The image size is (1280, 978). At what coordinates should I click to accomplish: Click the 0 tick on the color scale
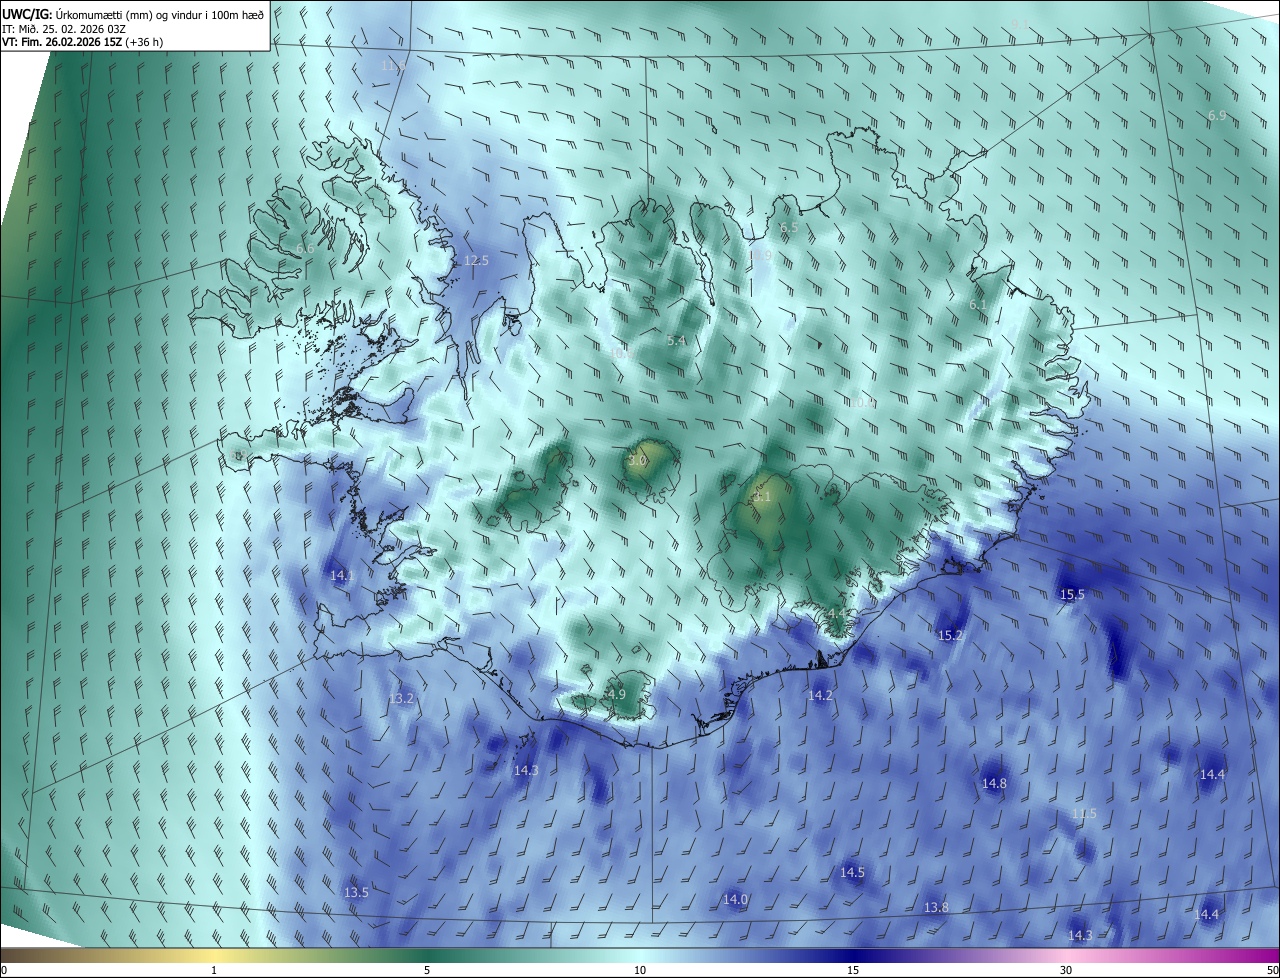coord(4,970)
